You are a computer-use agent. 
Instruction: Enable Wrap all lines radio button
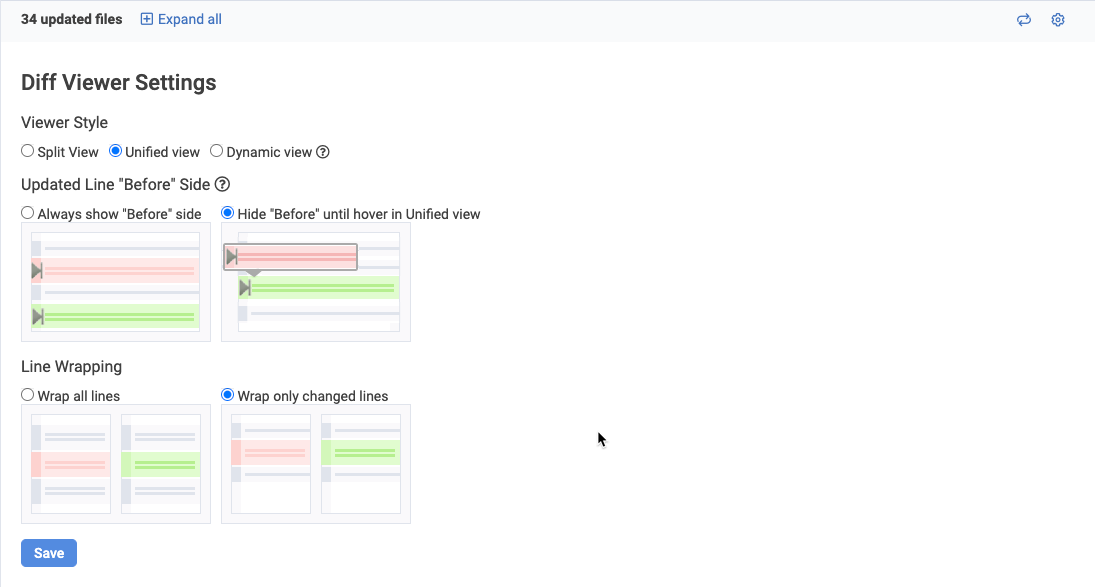tap(28, 395)
